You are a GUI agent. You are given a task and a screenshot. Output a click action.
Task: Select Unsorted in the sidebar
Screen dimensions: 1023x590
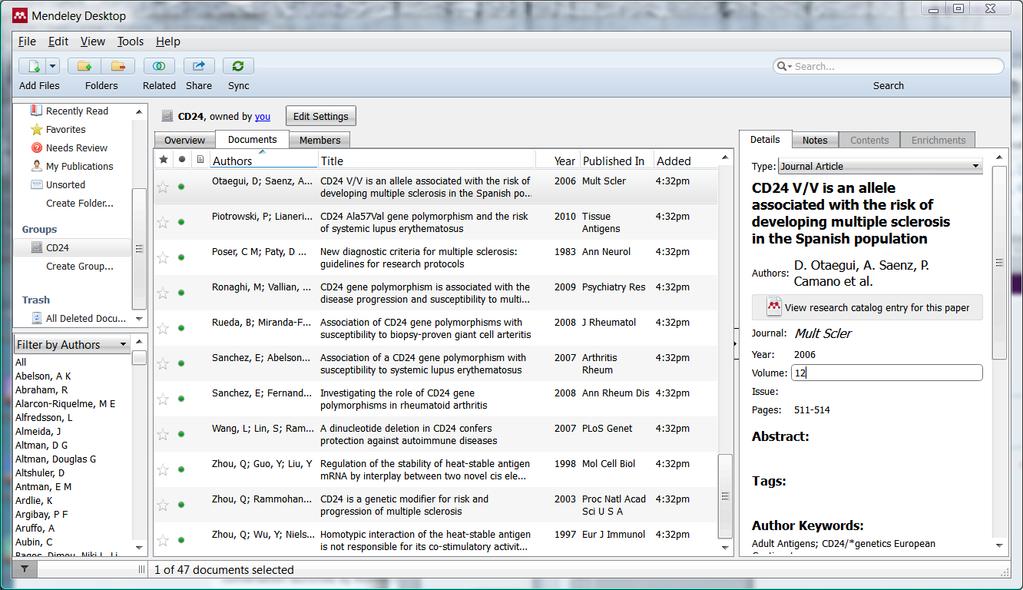tap(65, 185)
